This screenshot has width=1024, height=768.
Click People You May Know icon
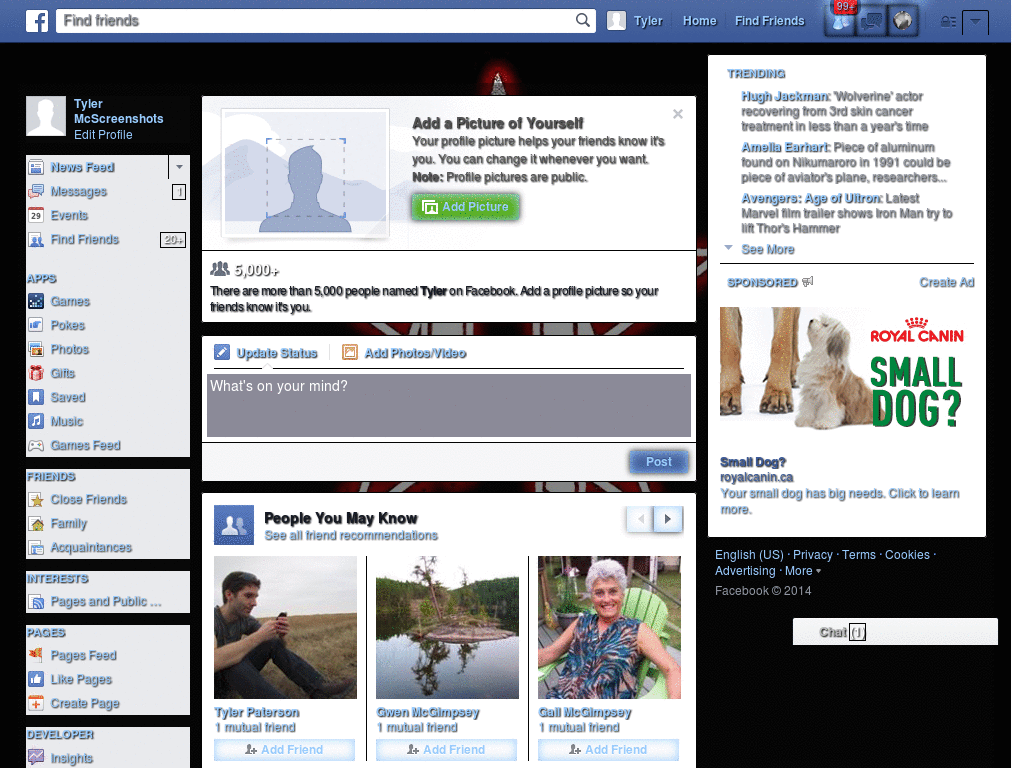click(234, 525)
